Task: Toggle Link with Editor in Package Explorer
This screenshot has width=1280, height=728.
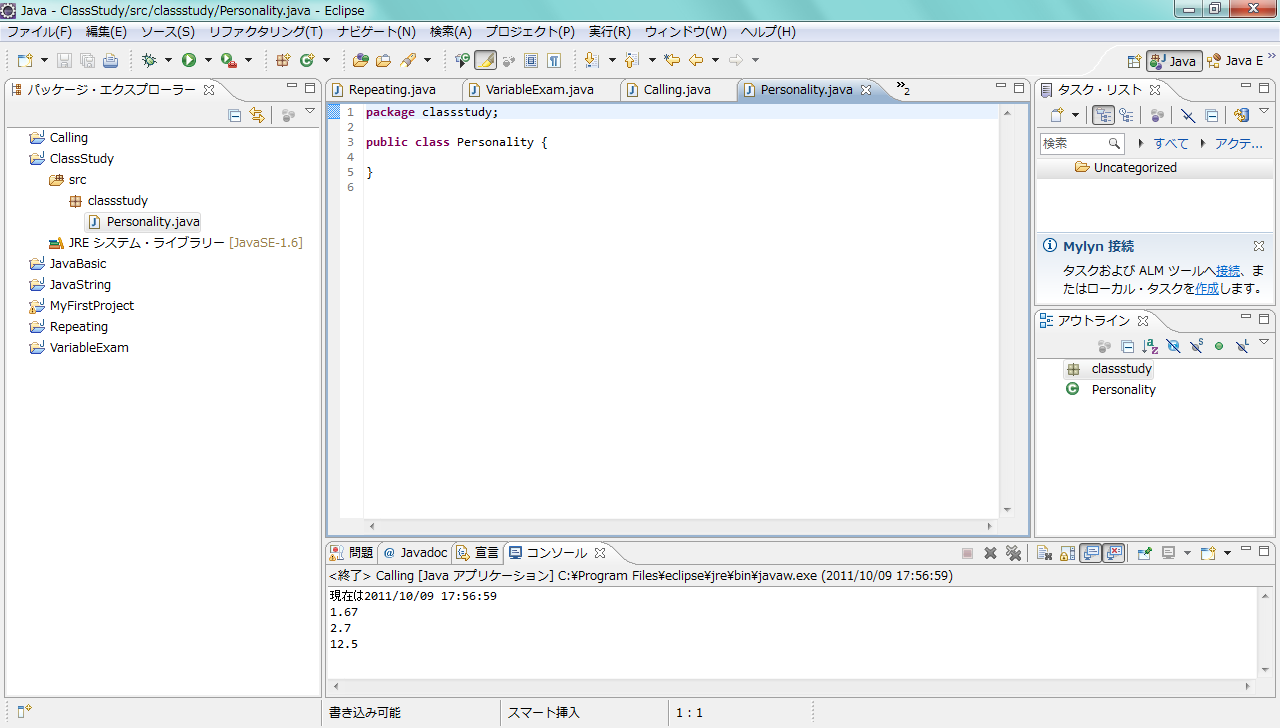Action: coord(257,115)
